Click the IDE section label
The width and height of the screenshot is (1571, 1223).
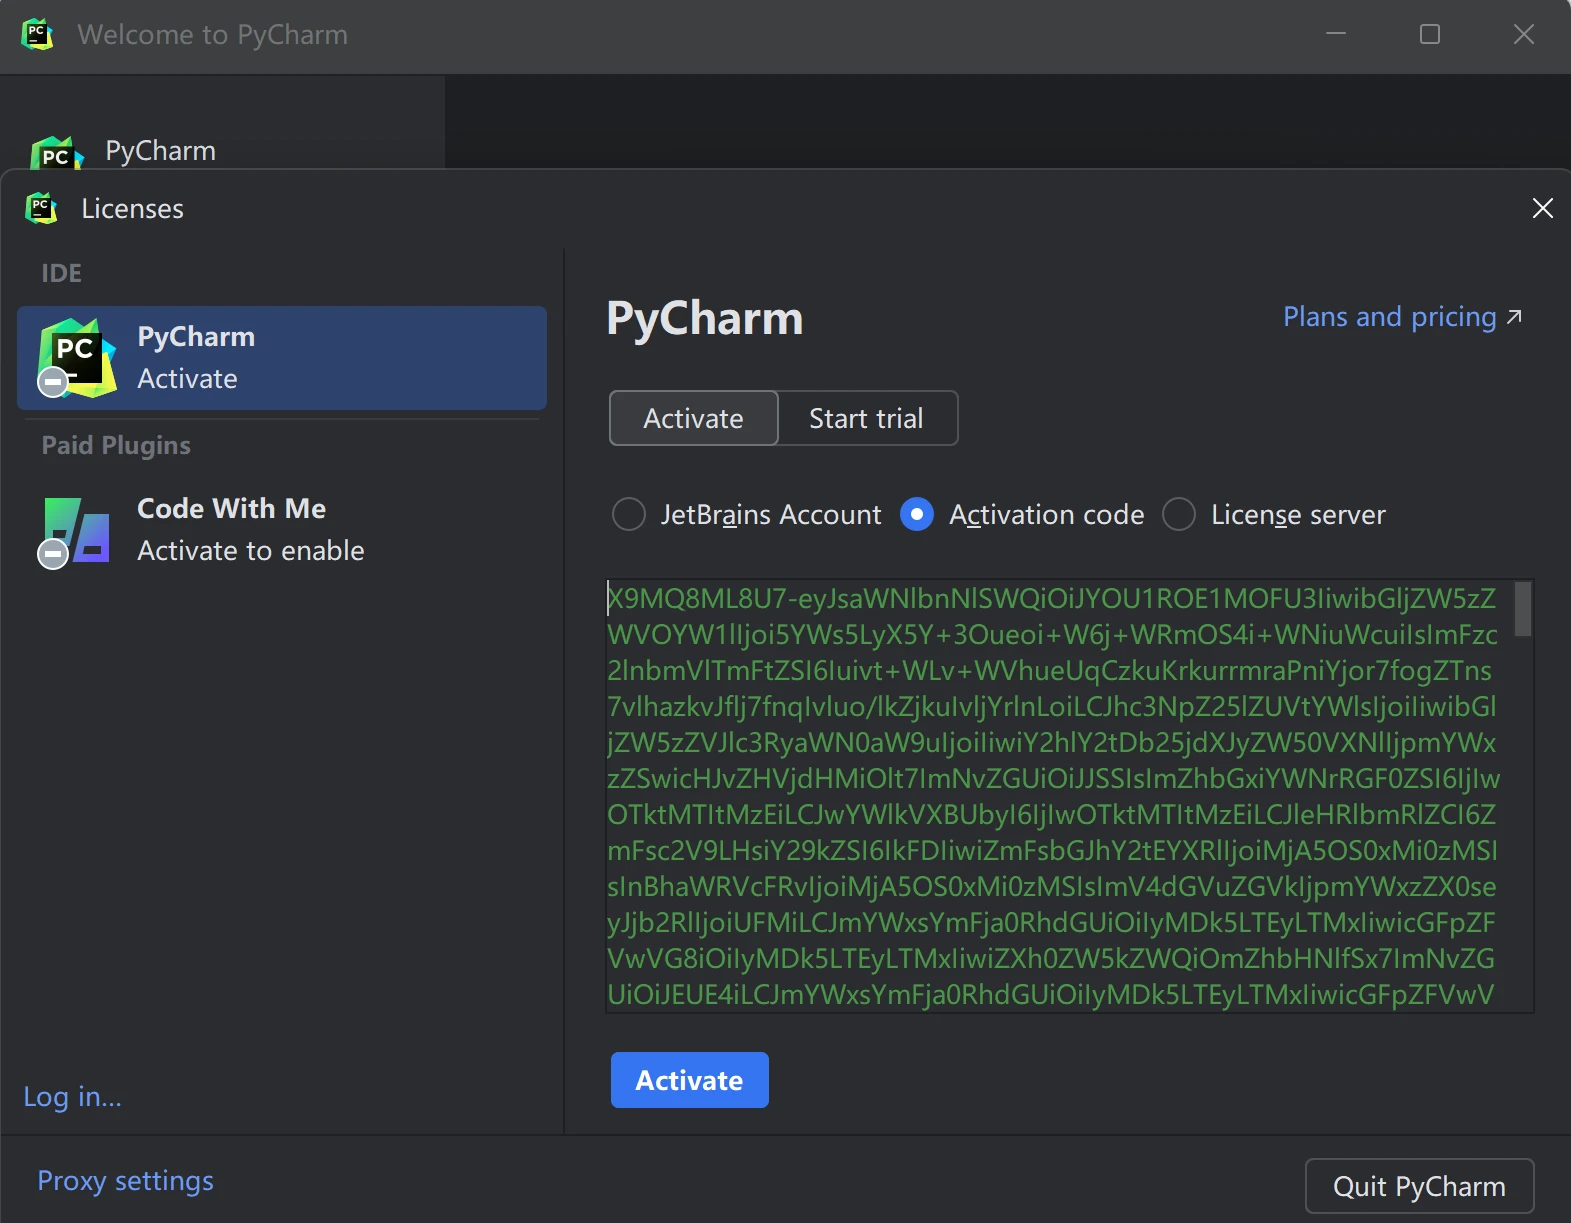pos(61,273)
